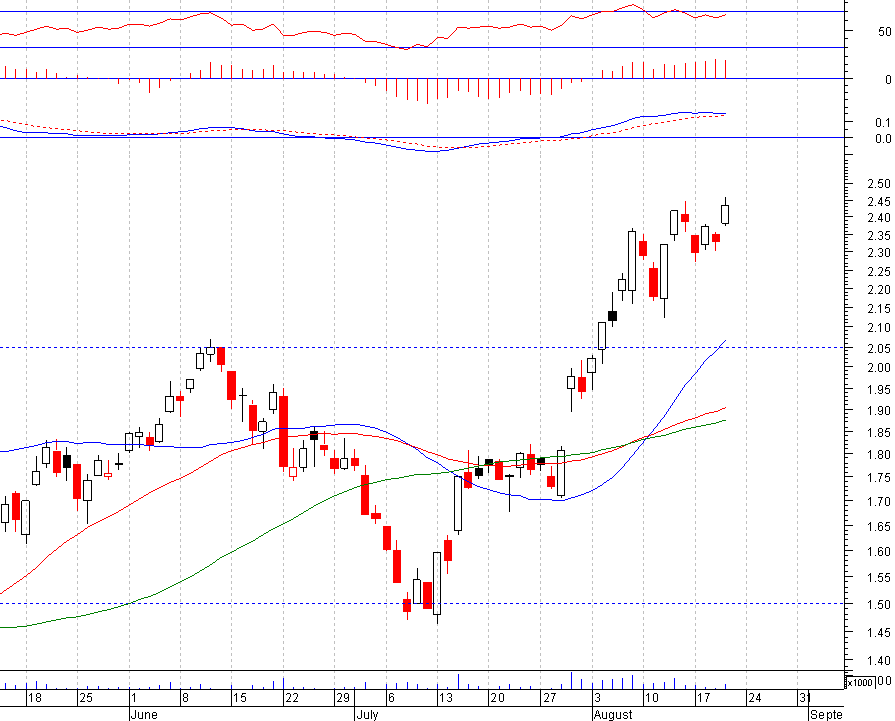Pick the 1.40 price axis value
The width and height of the screenshot is (895, 721).
pyautogui.click(x=878, y=660)
